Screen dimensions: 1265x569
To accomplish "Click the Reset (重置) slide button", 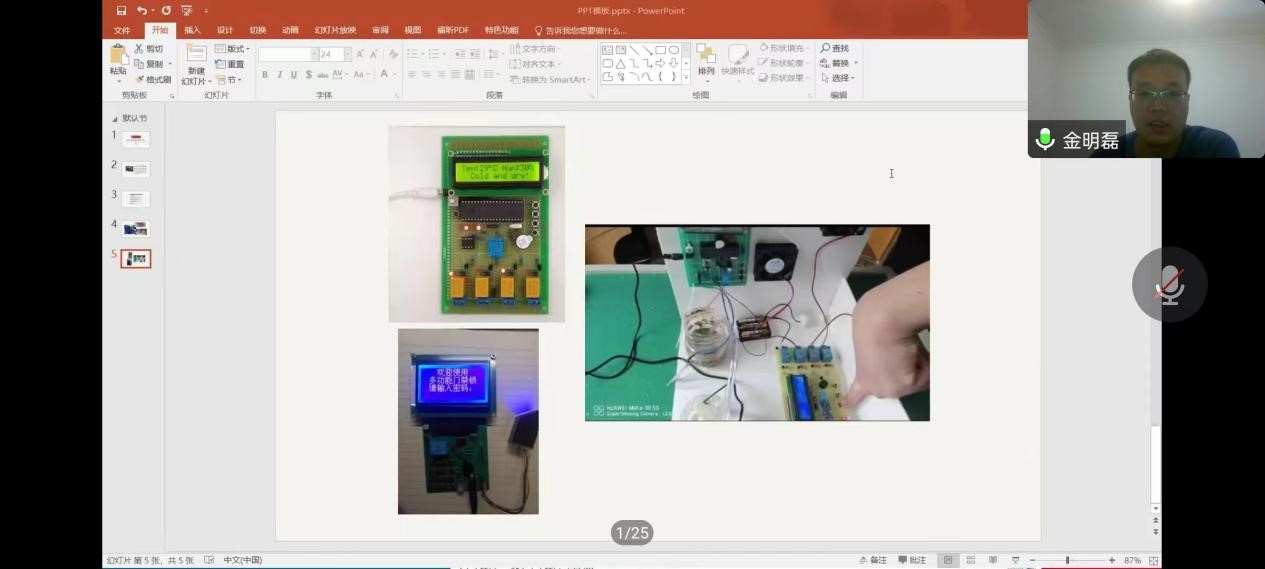I will click(230, 64).
